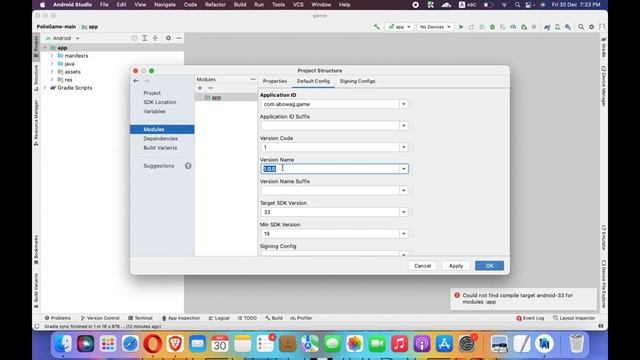Minimize the Modules list pane
640x360 pixels.
coord(253,79)
